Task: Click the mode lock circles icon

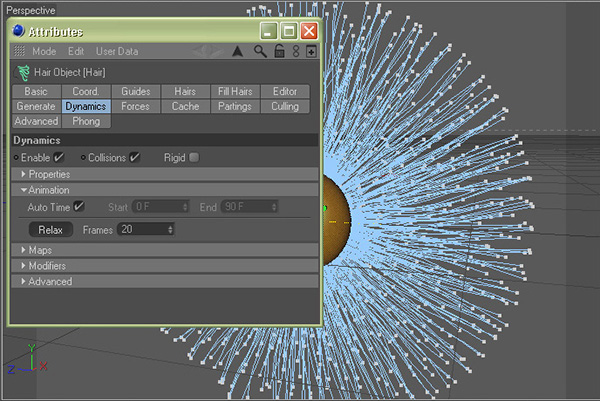Action: (296, 51)
